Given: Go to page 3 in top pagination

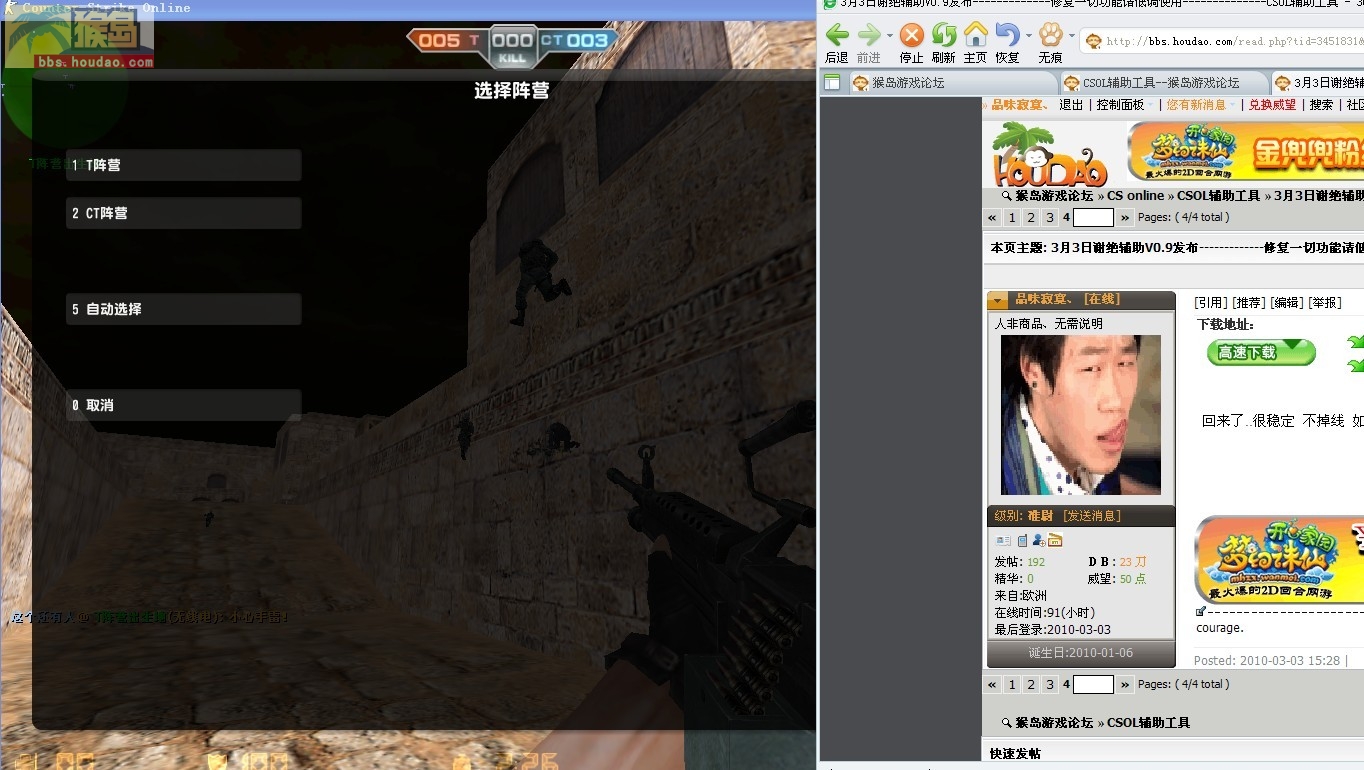Looking at the screenshot, I should click(1050, 218).
